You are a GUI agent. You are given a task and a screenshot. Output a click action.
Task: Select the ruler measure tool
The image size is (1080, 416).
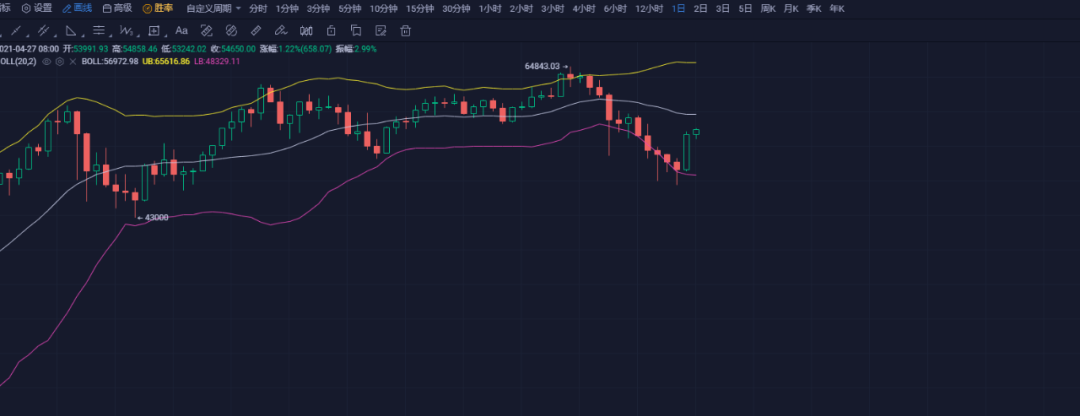[x=256, y=30]
